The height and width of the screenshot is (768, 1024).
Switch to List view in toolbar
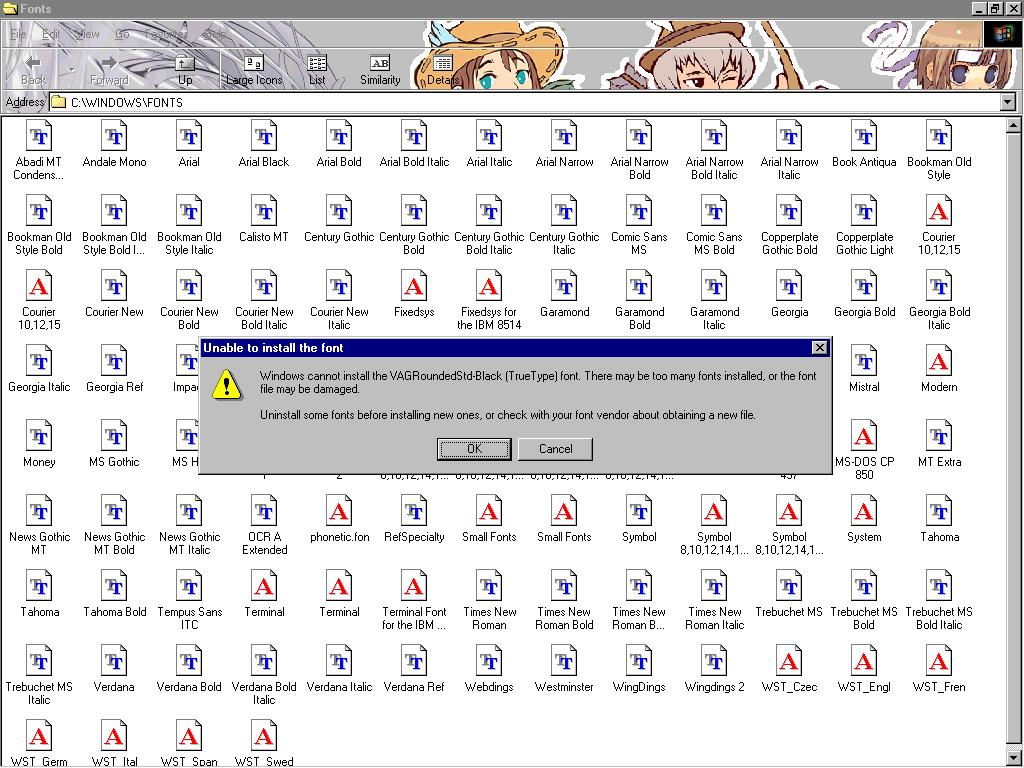[x=317, y=69]
